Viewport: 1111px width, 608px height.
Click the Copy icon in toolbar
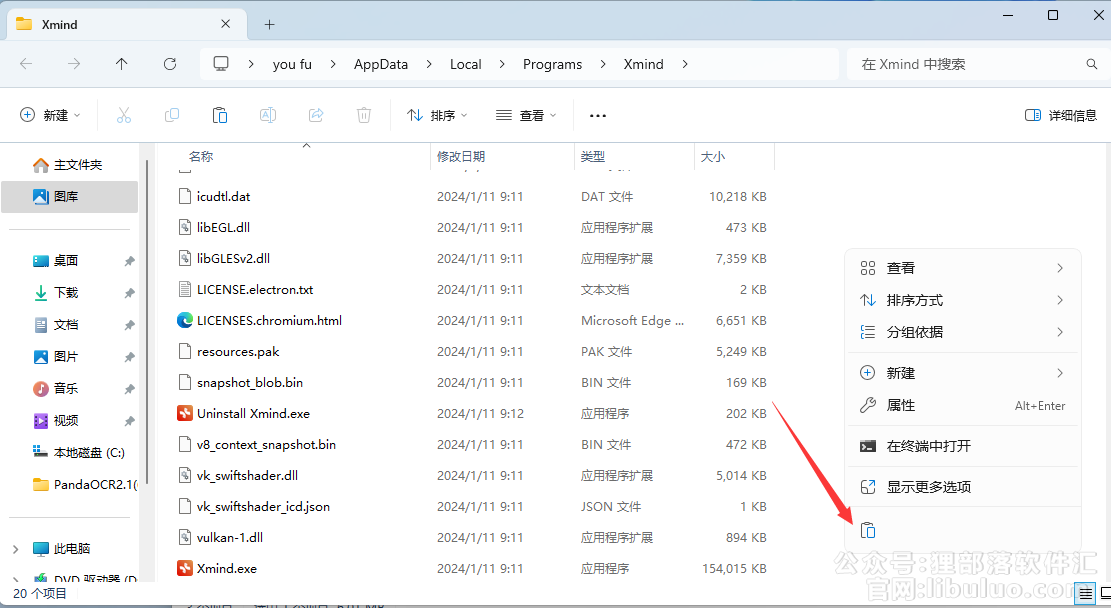point(171,115)
